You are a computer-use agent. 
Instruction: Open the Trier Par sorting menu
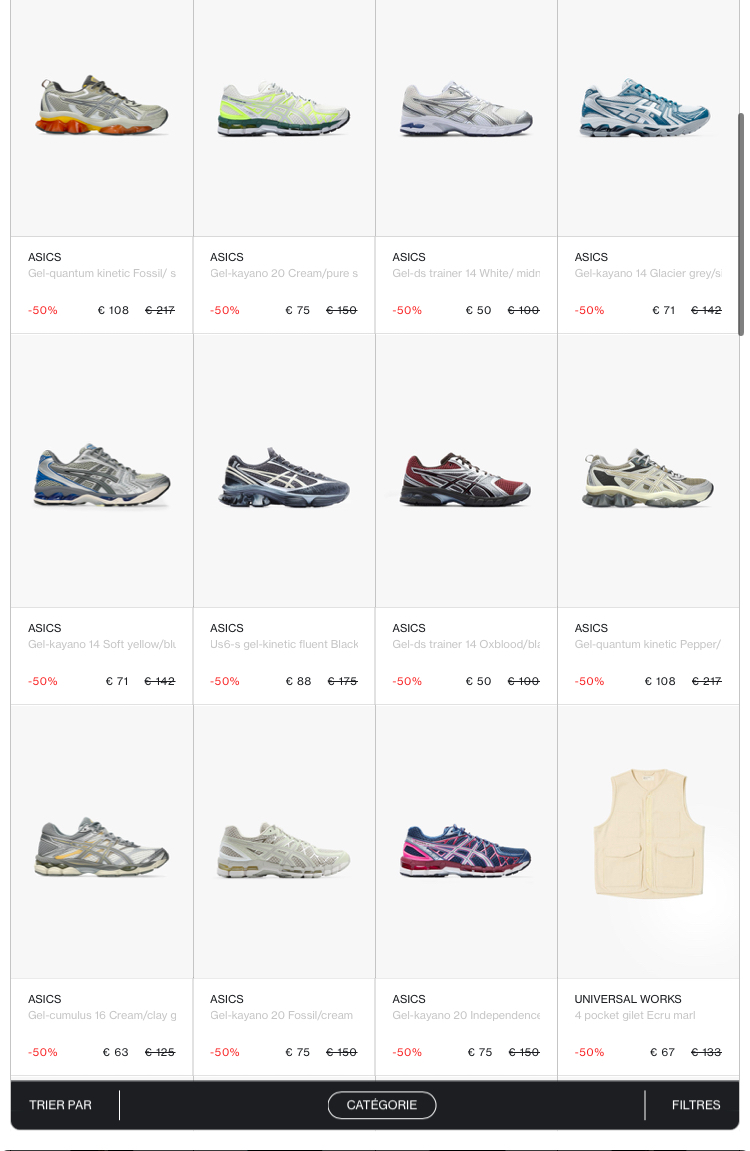(x=60, y=1105)
